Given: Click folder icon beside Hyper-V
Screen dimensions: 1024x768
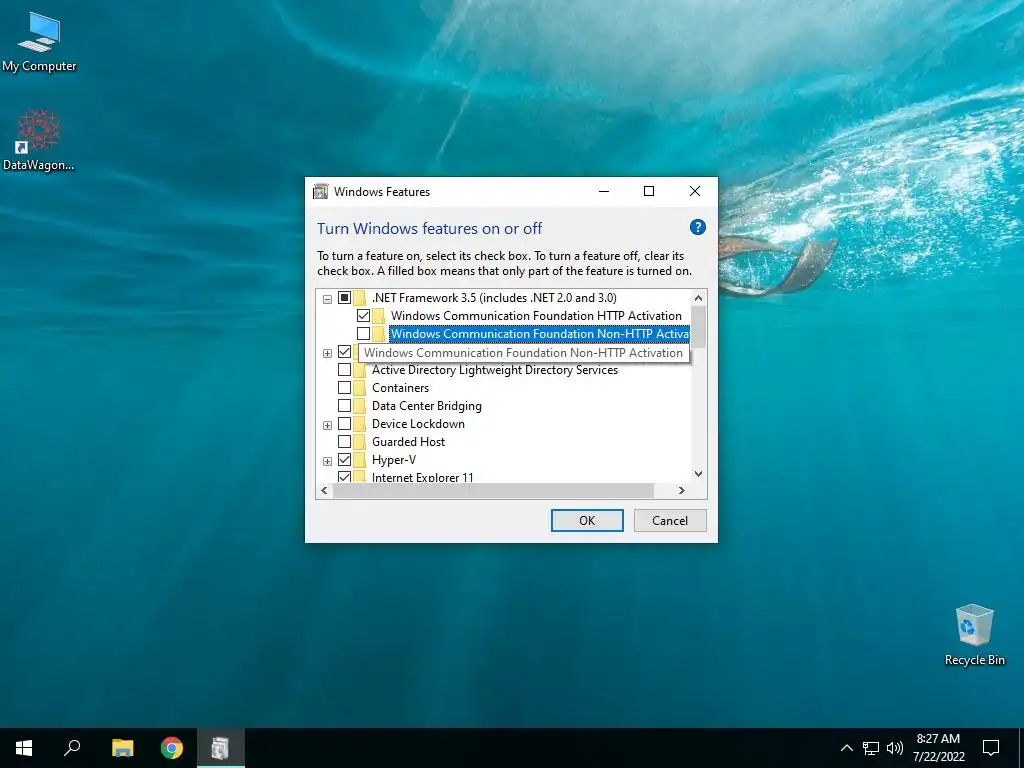Looking at the screenshot, I should 359,460.
